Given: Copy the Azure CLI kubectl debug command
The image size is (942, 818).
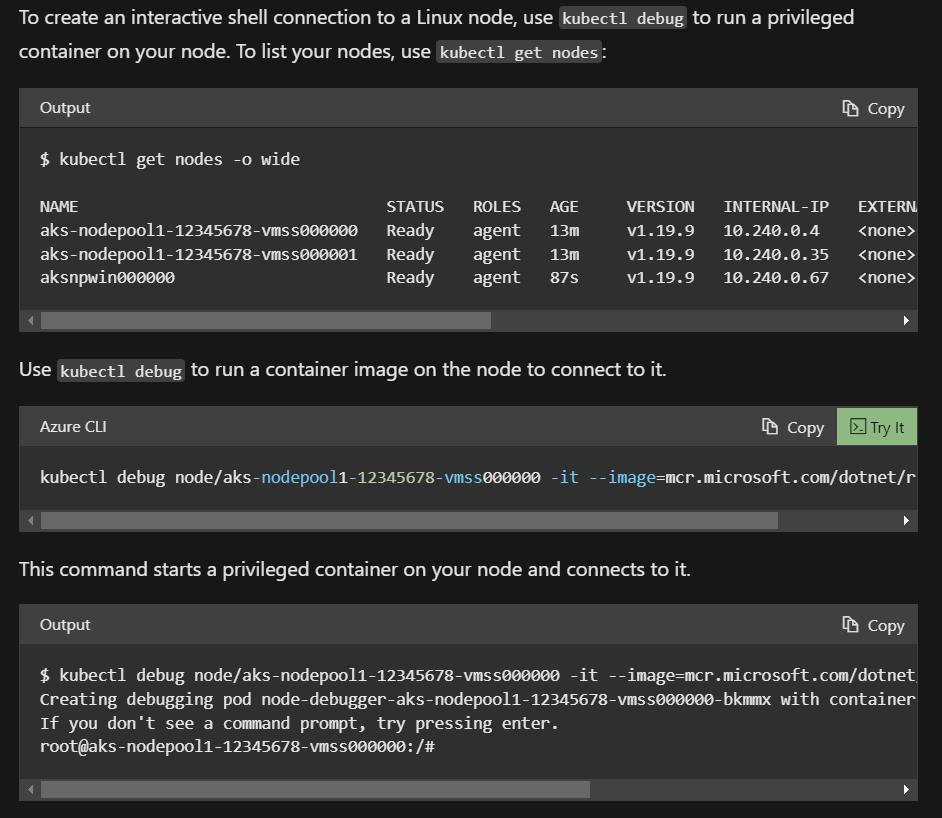Looking at the screenshot, I should (793, 427).
